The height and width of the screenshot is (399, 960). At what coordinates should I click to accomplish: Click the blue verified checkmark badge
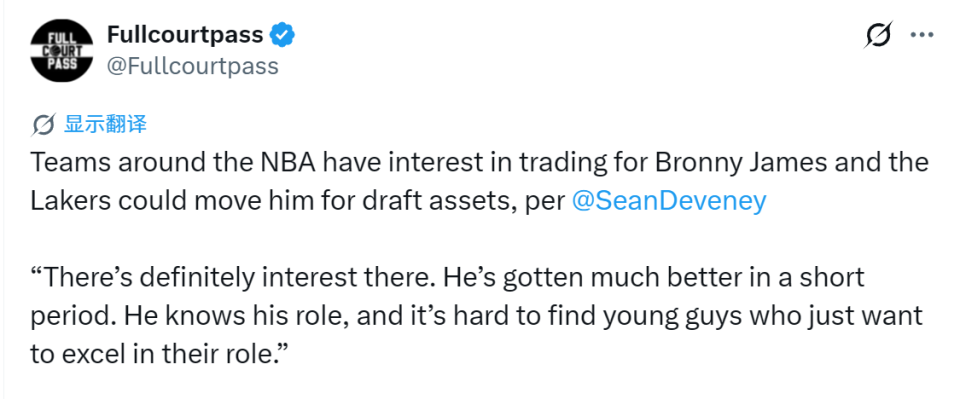[x=283, y=35]
